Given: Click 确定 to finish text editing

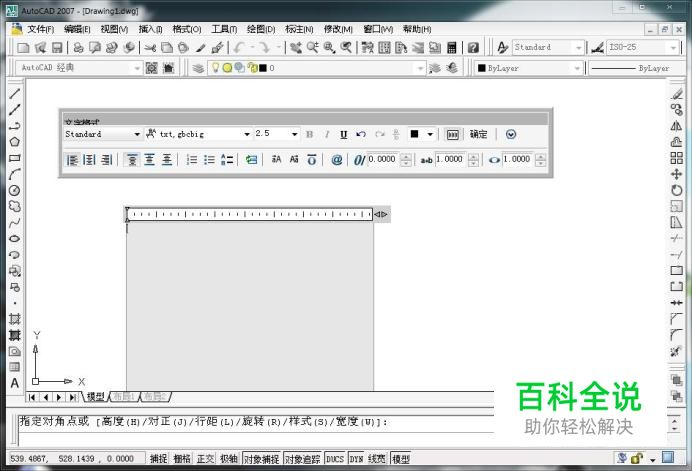Looking at the screenshot, I should coord(478,134).
